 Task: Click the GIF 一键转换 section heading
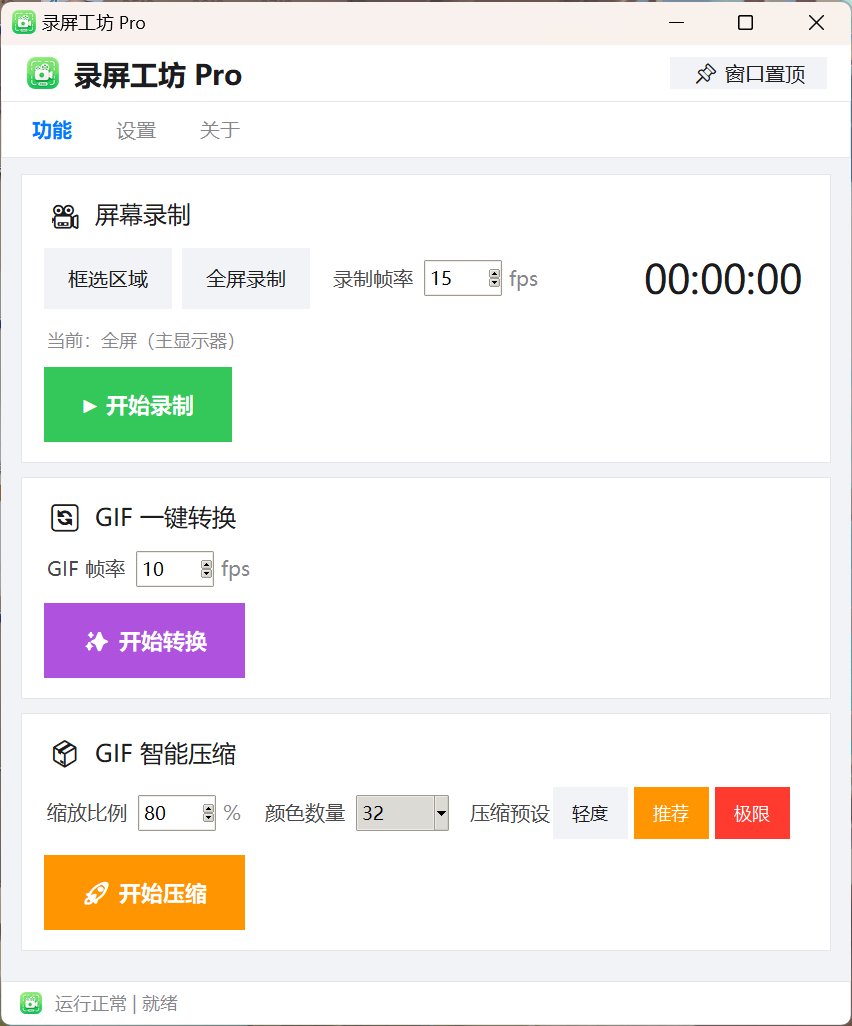pyautogui.click(x=166, y=518)
